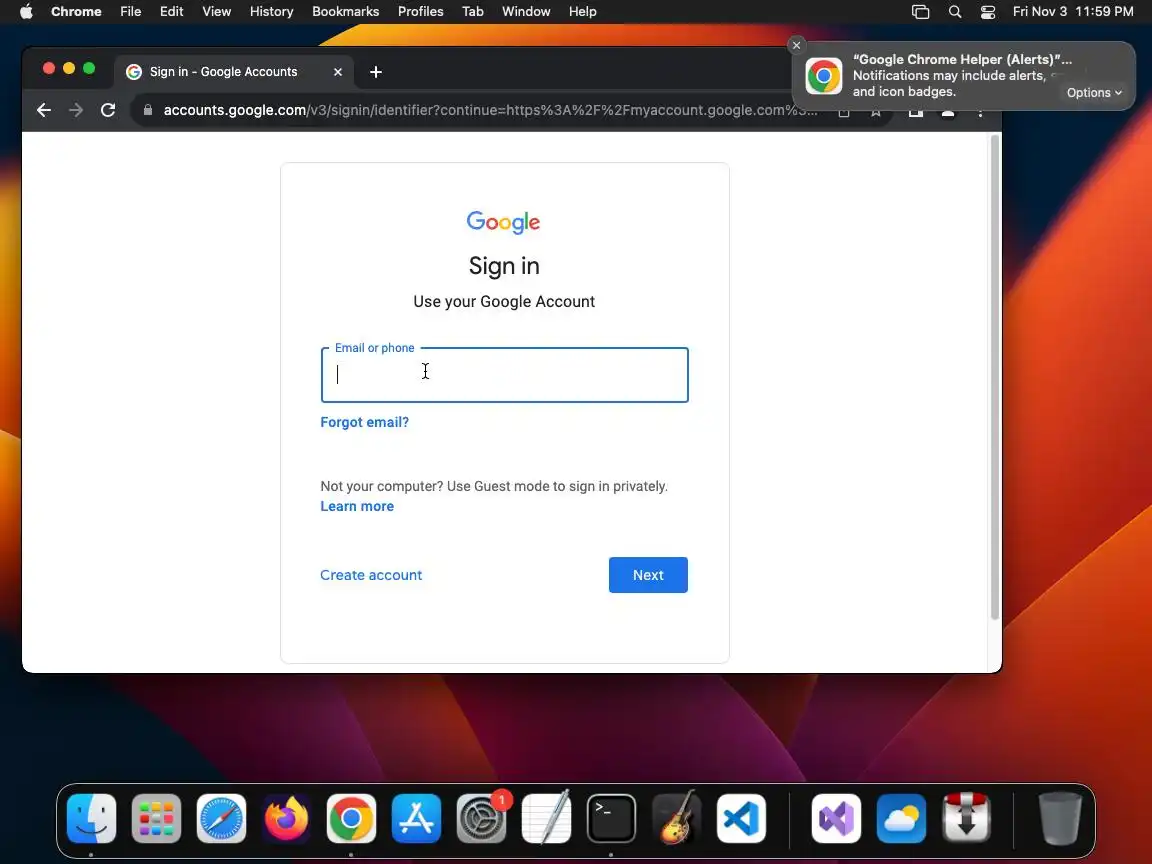
Task: Open Terminal from the Dock
Action: 611,818
